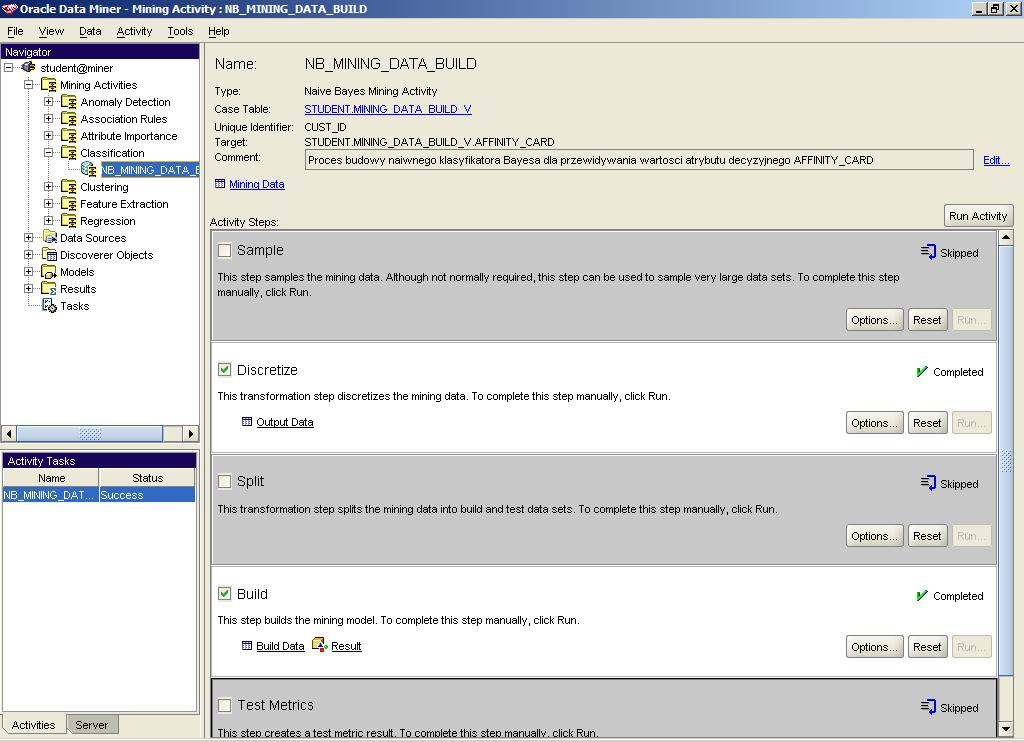Click the table icon beside Mining Data

[220, 184]
